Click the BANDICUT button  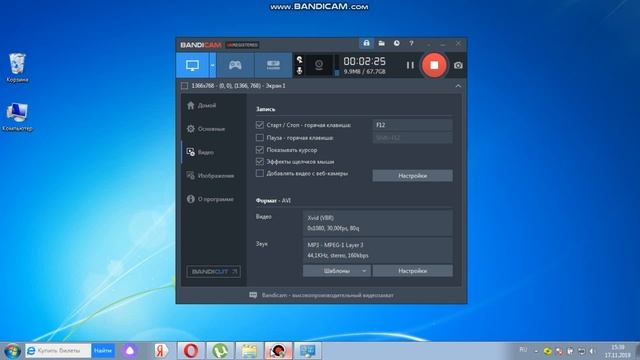tap(213, 271)
